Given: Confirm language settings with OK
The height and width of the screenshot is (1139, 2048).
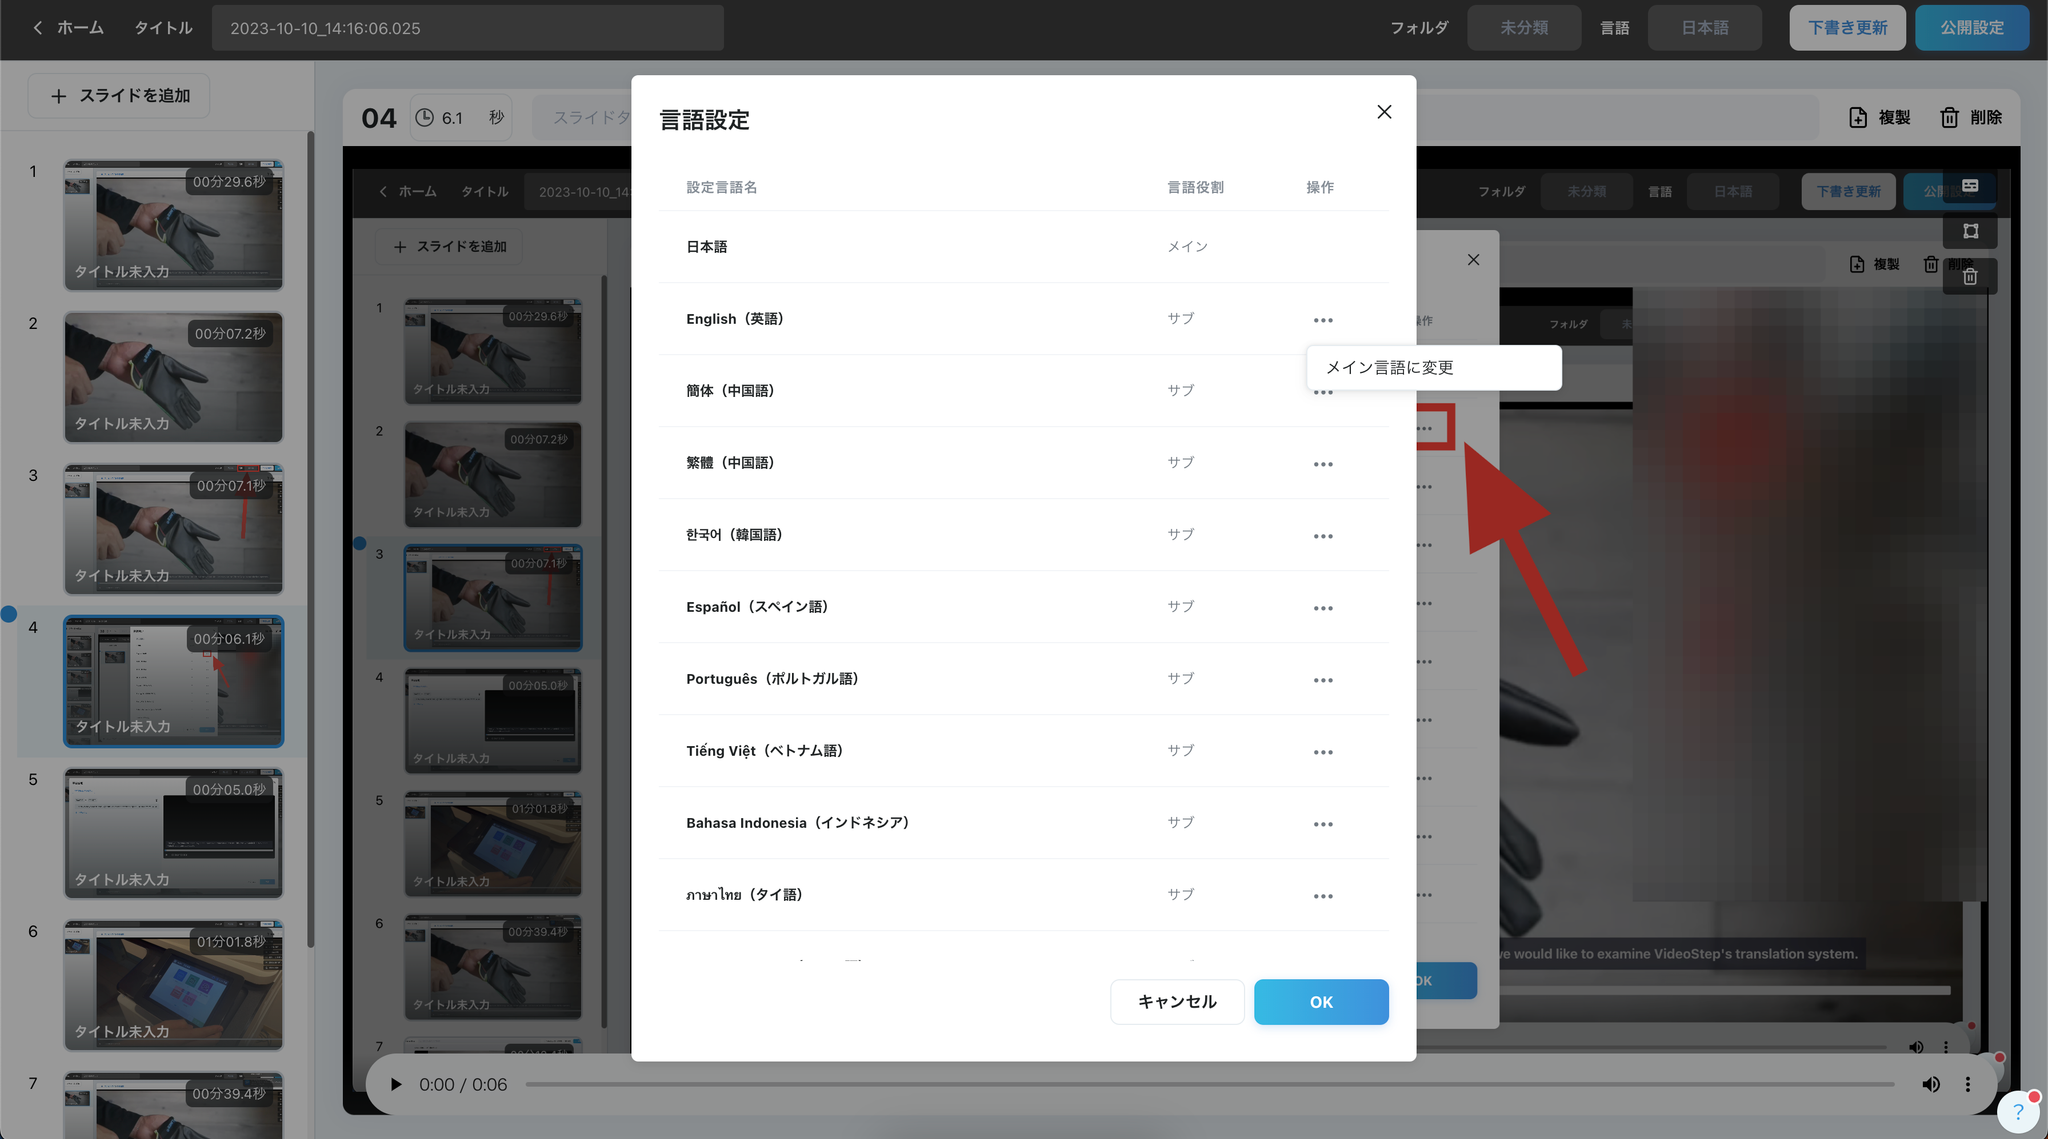Looking at the screenshot, I should 1320,1002.
